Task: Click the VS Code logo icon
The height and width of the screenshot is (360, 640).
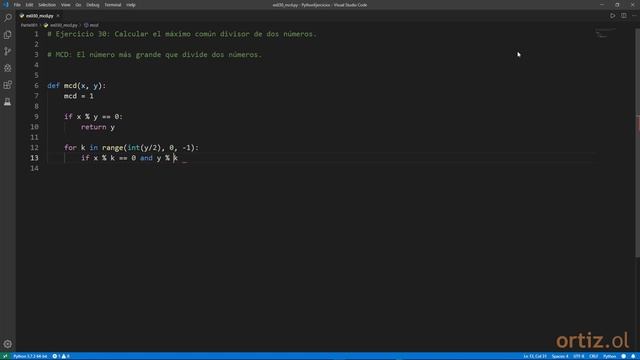Action: 5,5
